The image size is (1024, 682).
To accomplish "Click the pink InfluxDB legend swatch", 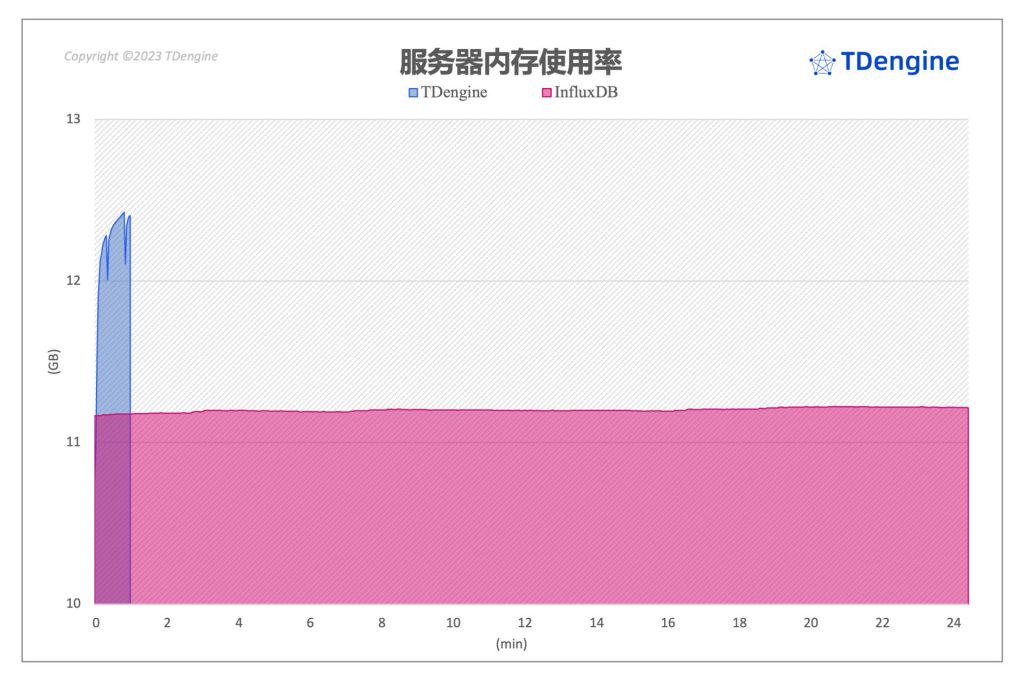I will (546, 94).
